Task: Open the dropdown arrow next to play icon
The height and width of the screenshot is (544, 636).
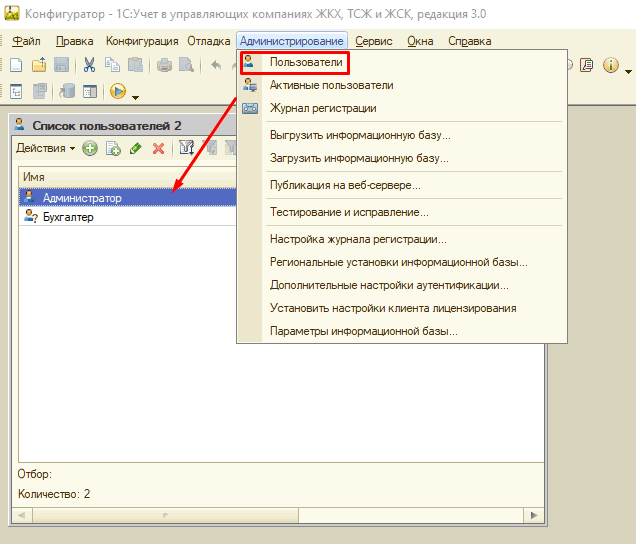Action: (135, 97)
